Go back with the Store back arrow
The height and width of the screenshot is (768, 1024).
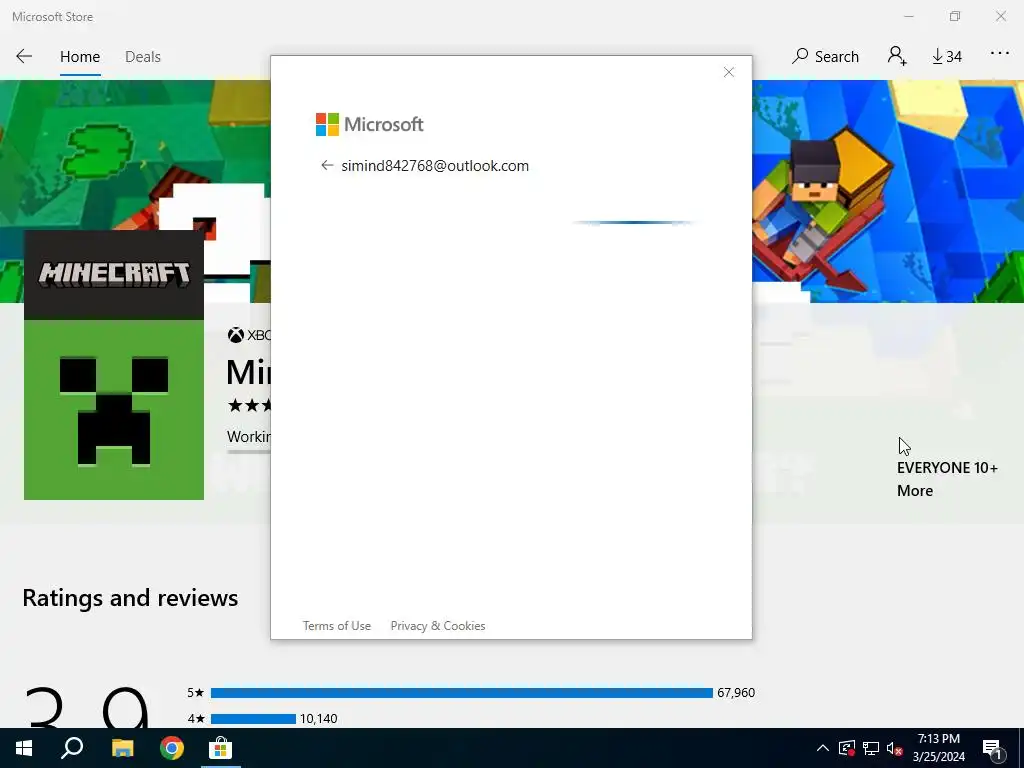click(x=24, y=57)
